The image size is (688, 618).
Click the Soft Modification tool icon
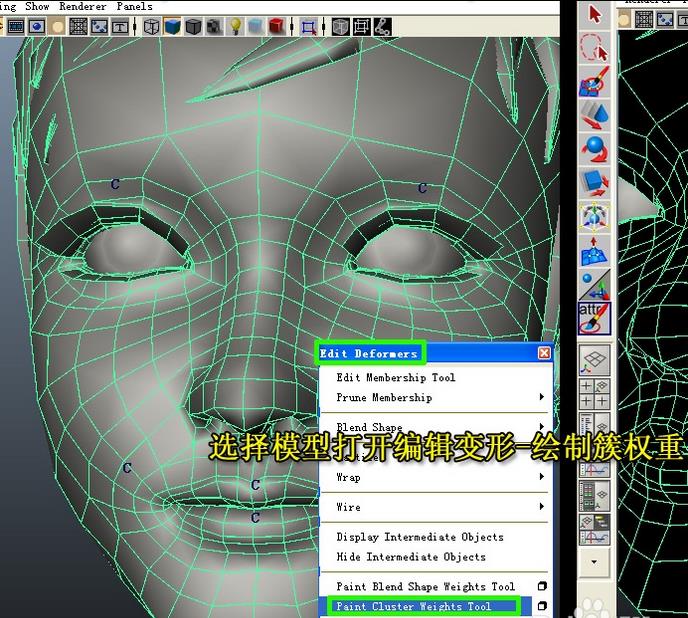pos(595,251)
